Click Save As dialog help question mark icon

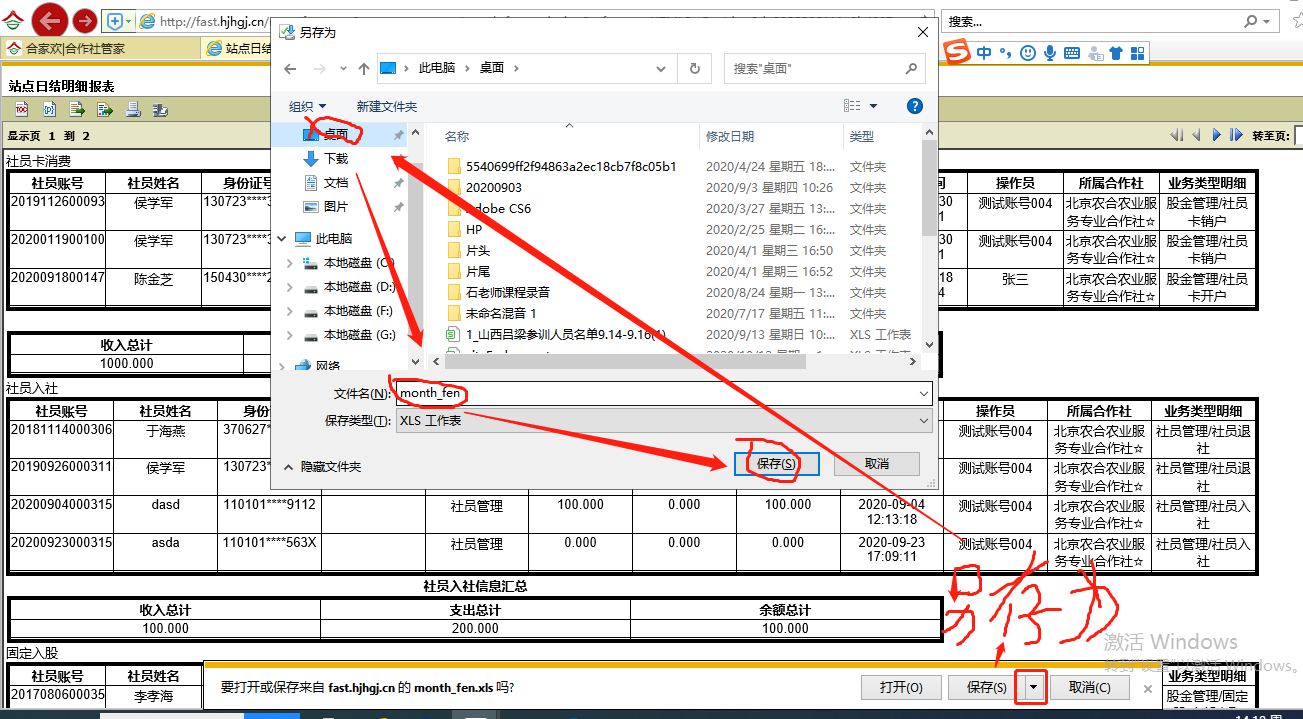(914, 106)
